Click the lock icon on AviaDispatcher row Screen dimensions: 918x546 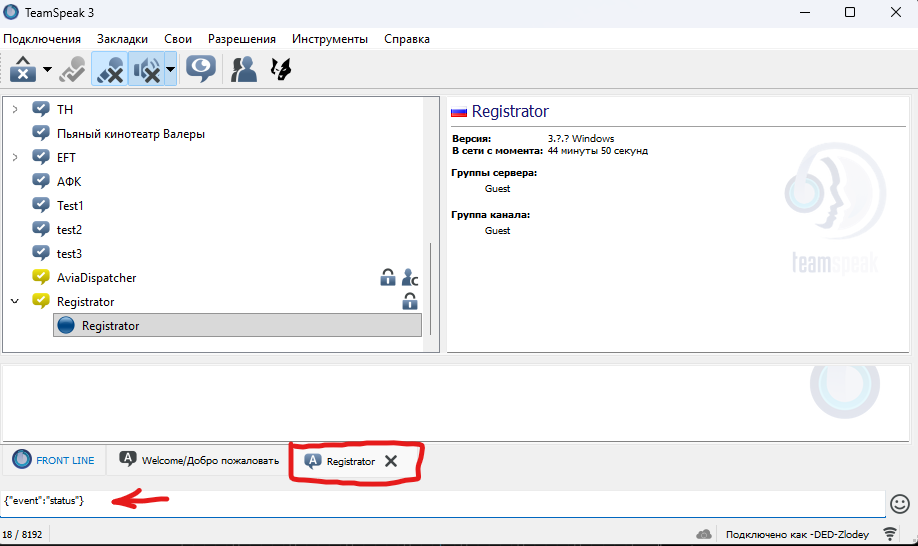(388, 277)
